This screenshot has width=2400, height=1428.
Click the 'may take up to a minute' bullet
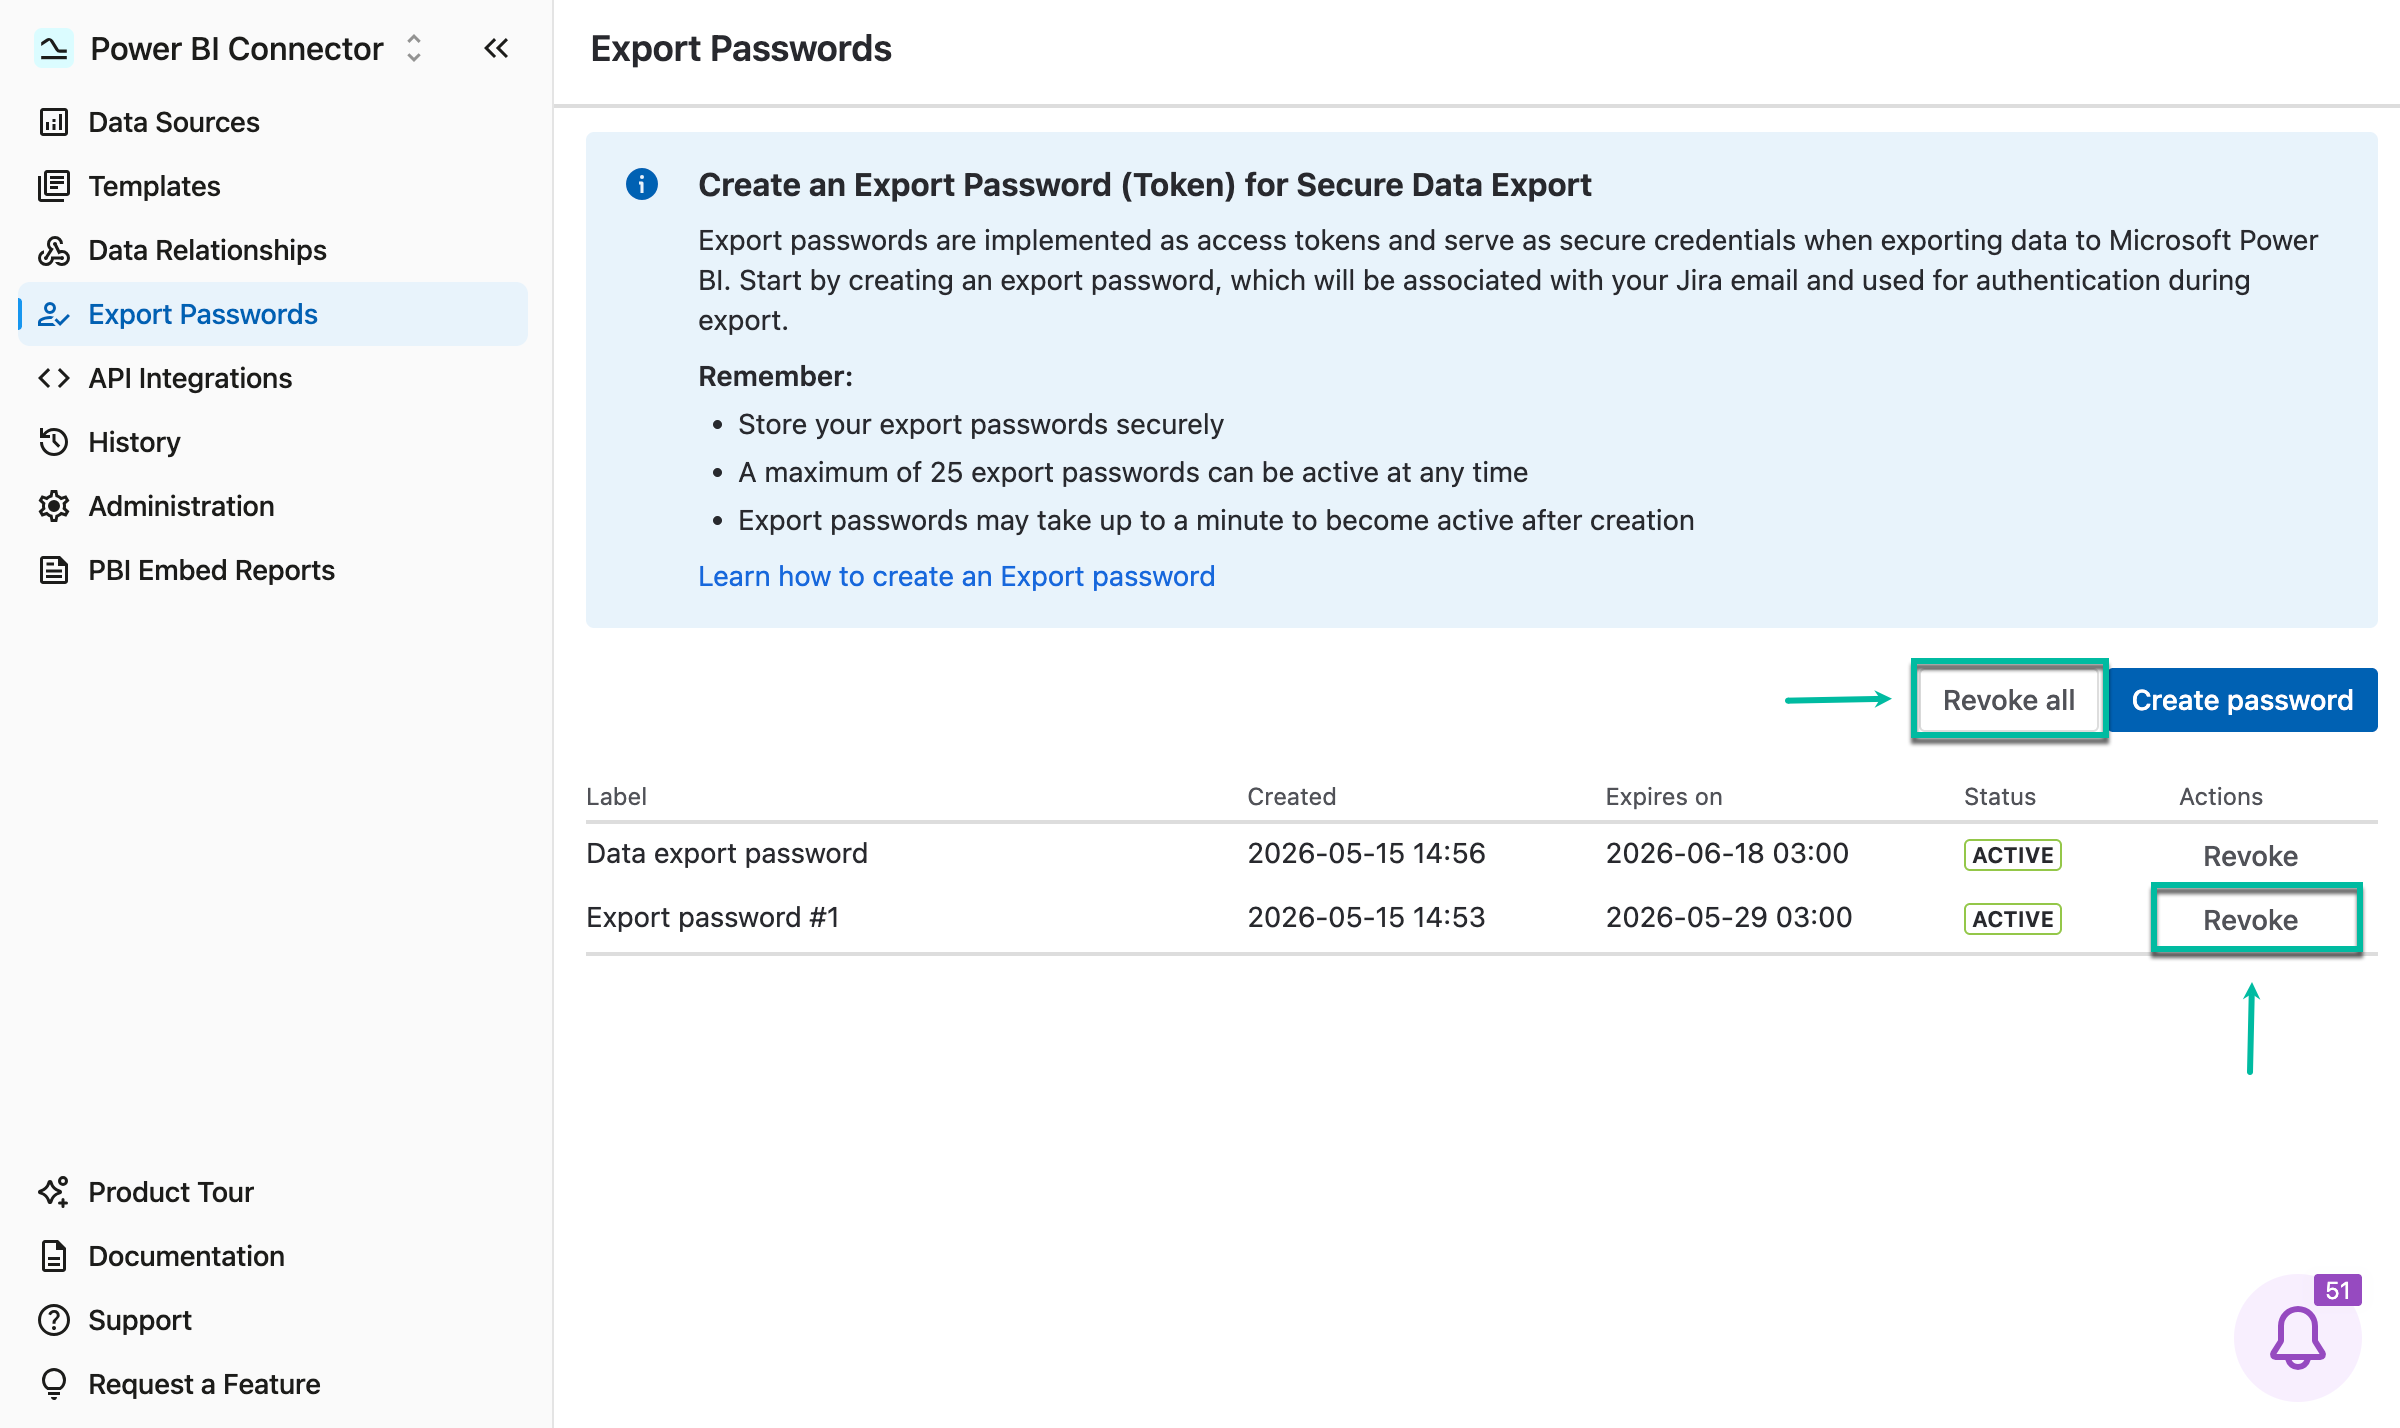1215,520
